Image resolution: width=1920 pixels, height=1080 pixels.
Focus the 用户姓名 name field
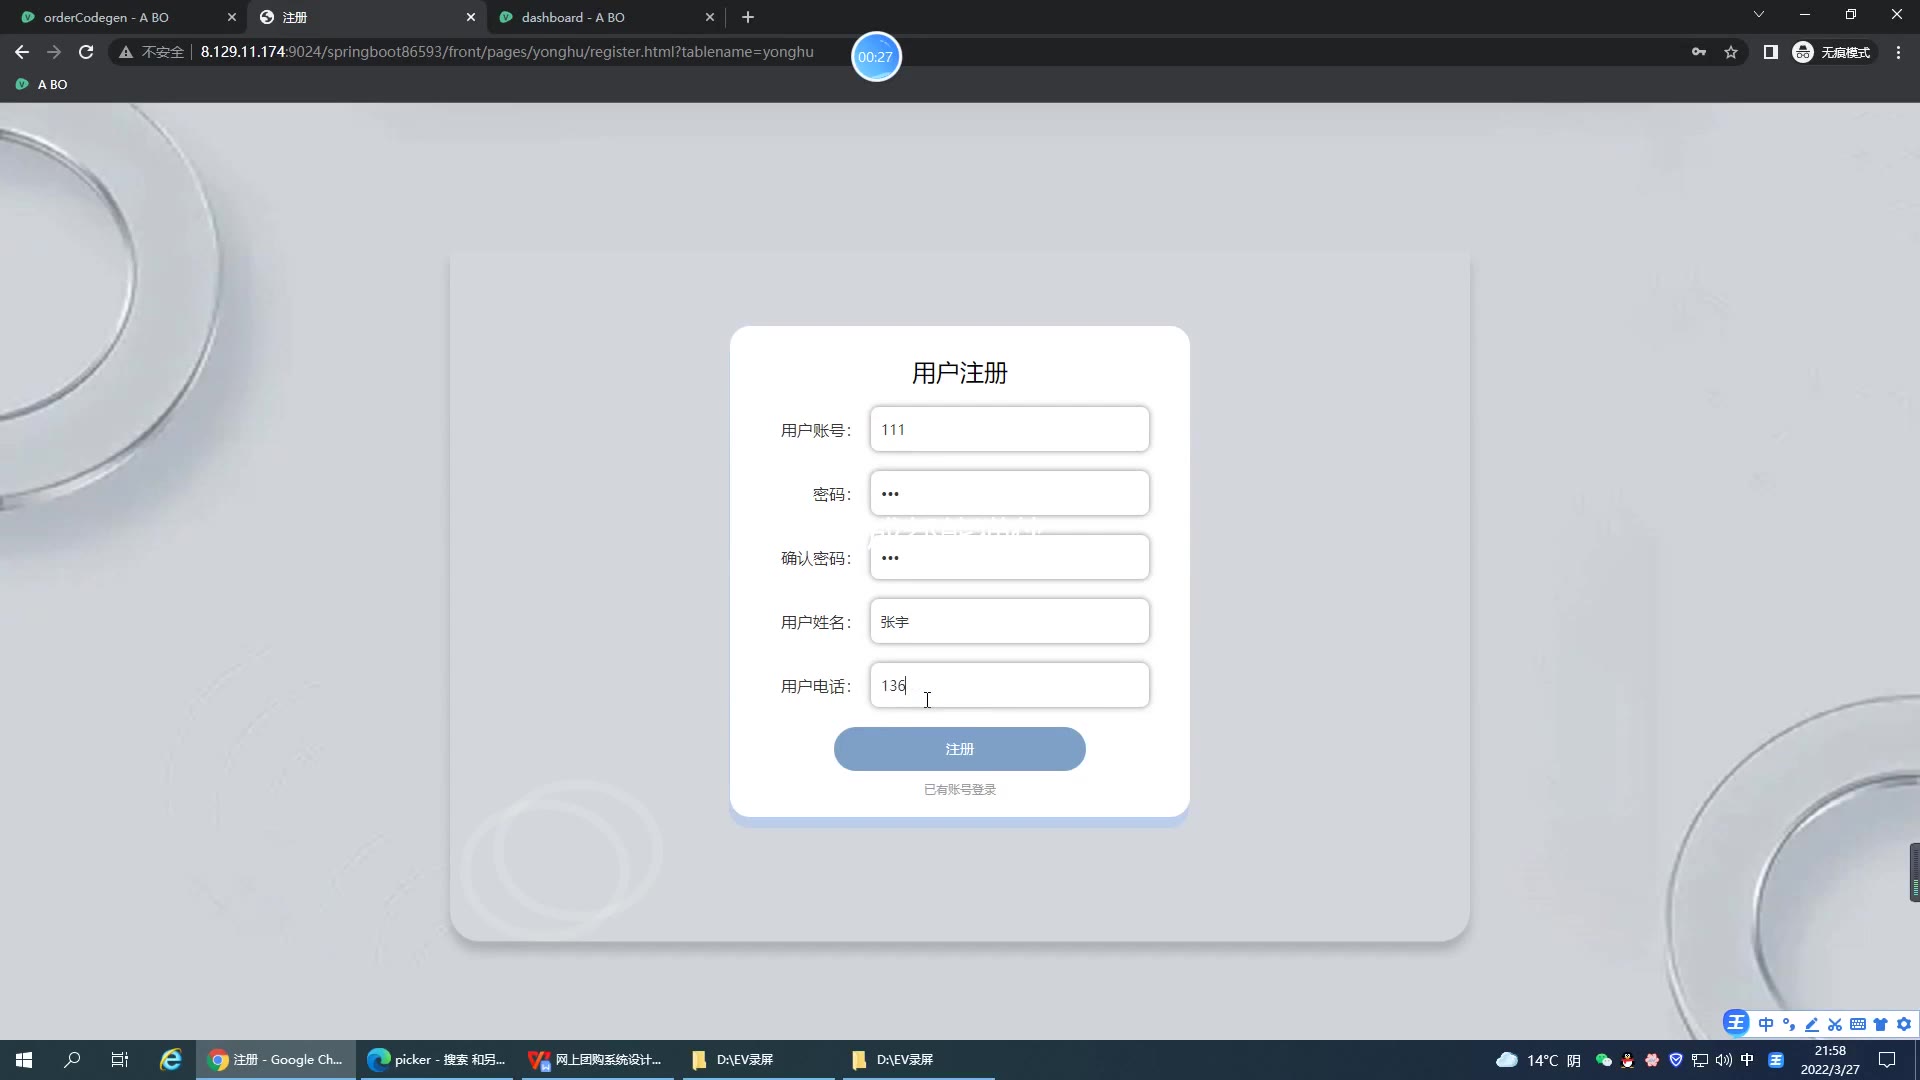point(1009,622)
